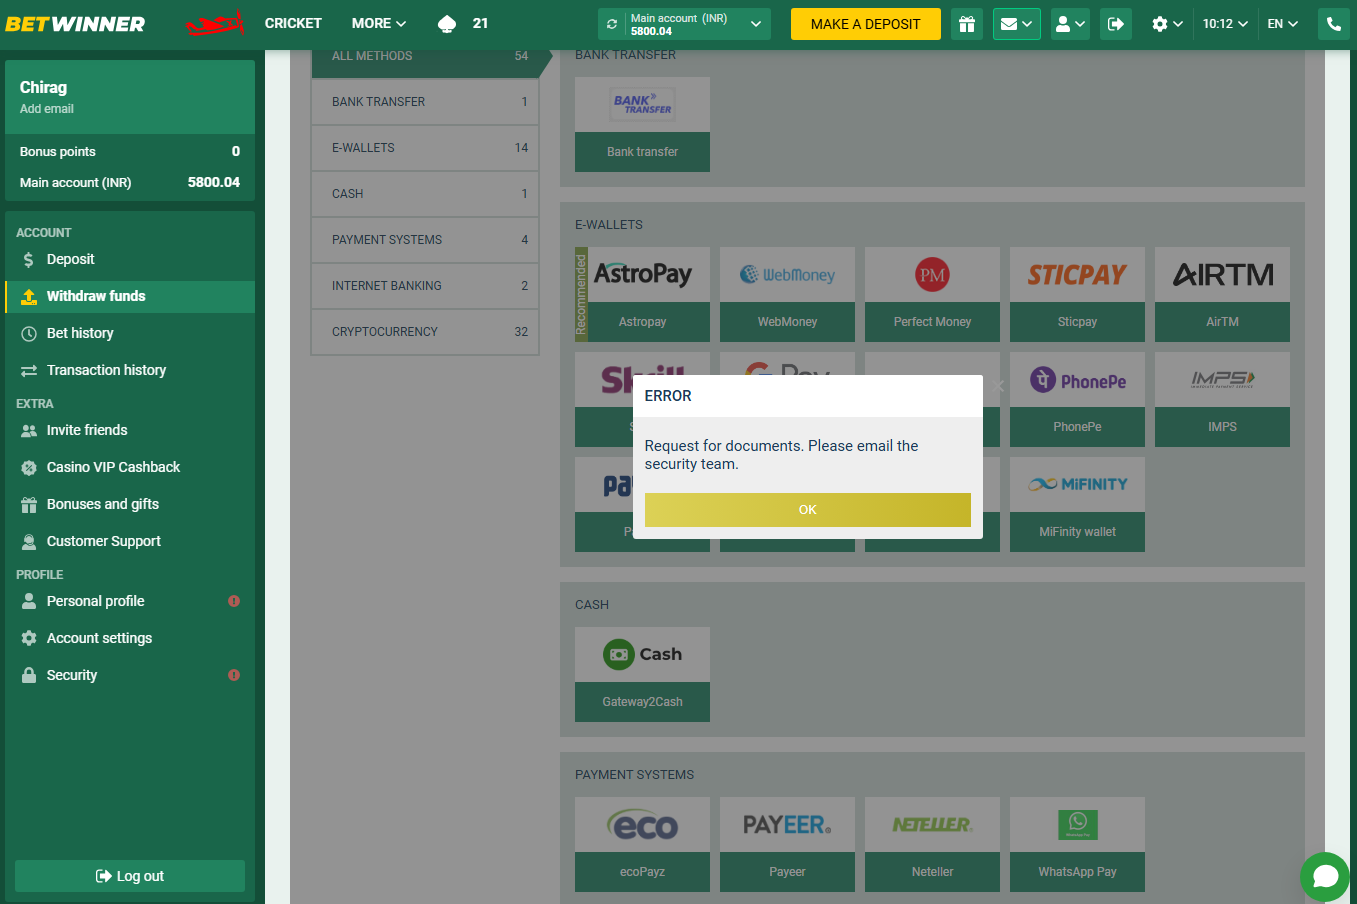Expand the MORE menu

[379, 23]
